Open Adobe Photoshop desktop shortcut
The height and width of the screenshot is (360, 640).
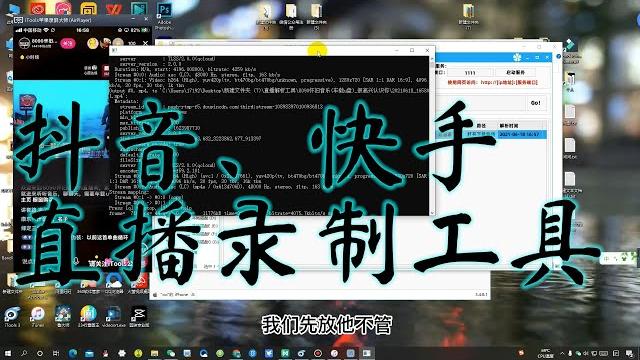[164, 15]
